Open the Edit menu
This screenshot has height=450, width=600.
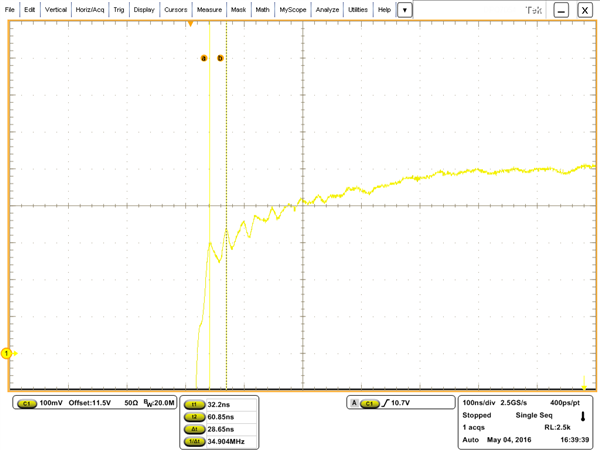(29, 10)
